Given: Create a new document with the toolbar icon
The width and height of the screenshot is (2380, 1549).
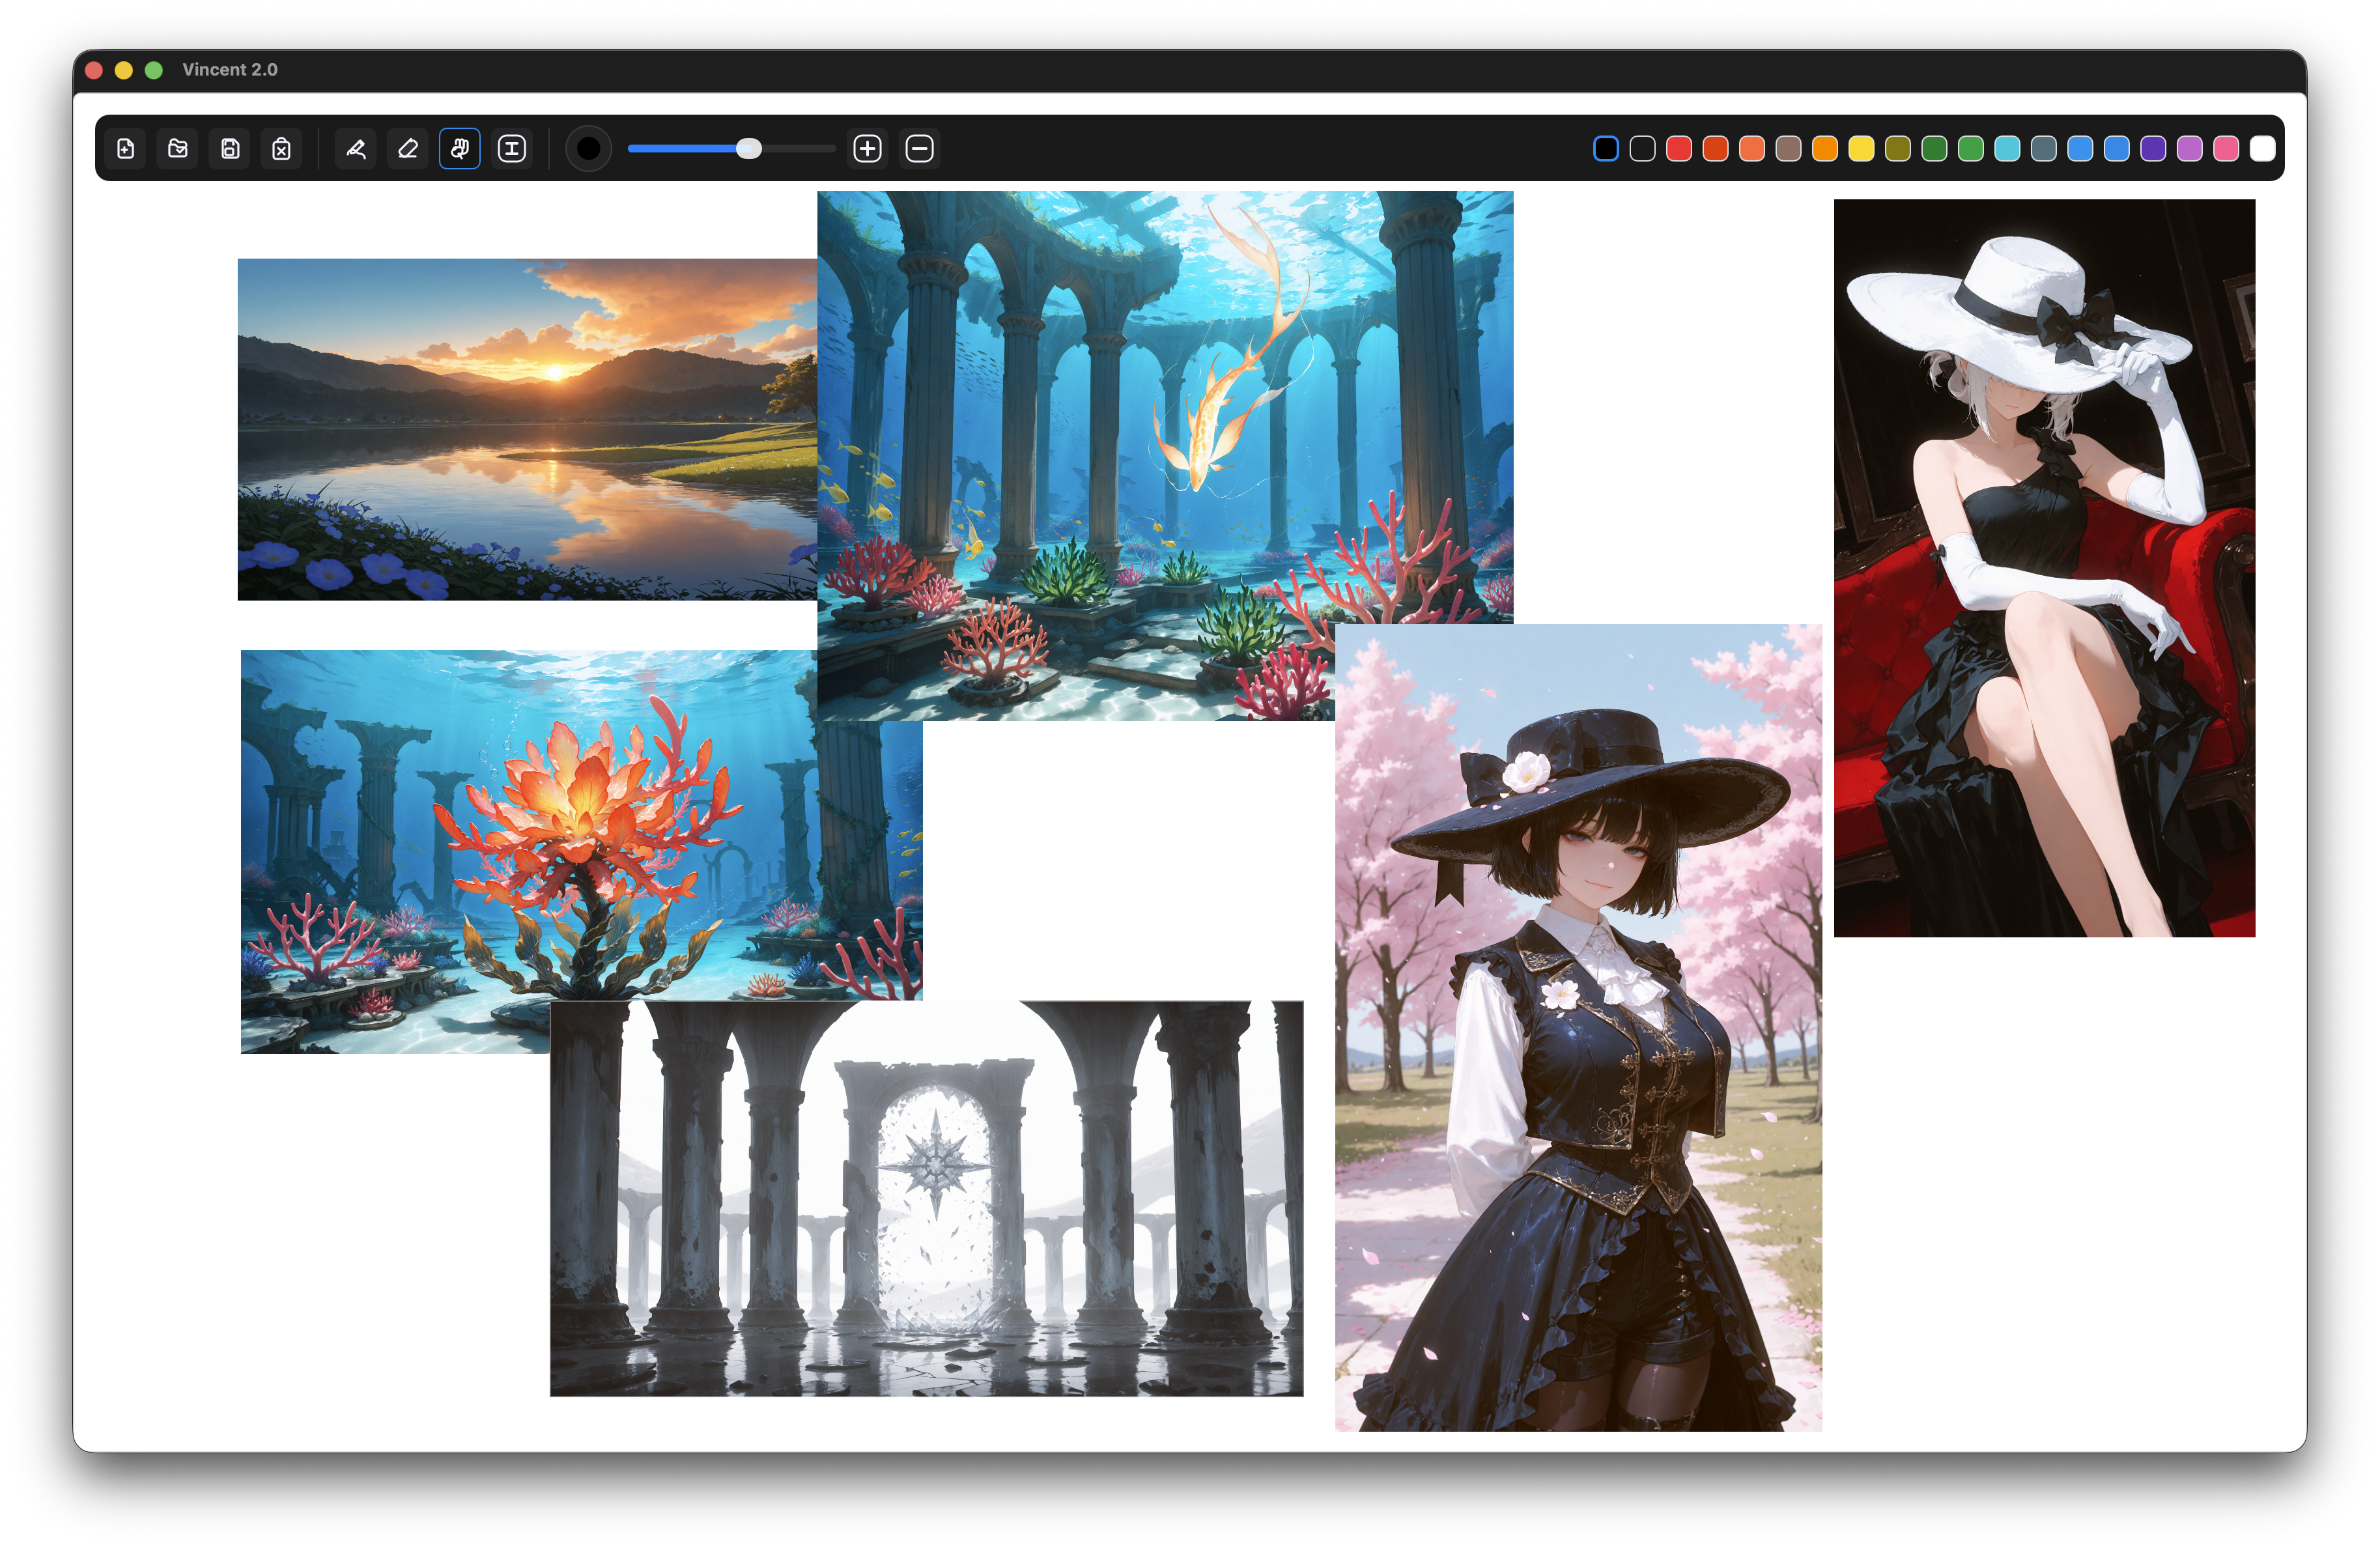Looking at the screenshot, I should (x=126, y=149).
